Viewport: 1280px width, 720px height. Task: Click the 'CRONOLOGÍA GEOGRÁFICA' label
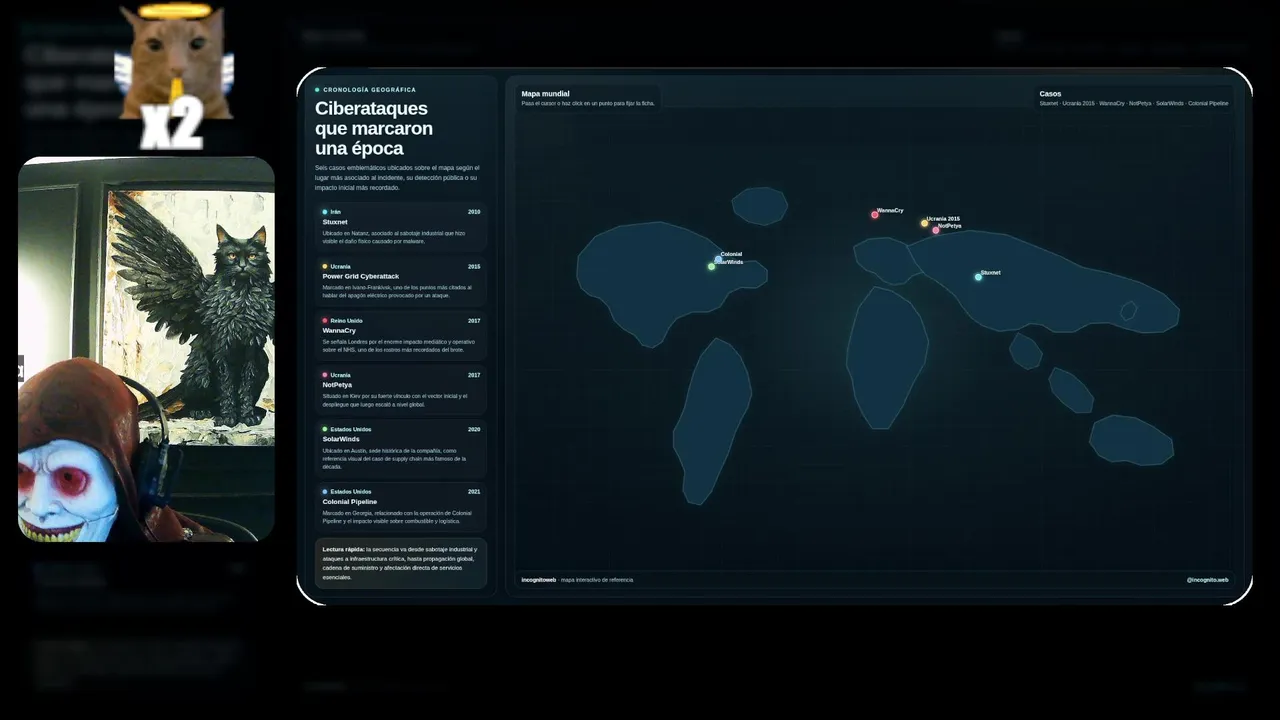click(x=369, y=90)
